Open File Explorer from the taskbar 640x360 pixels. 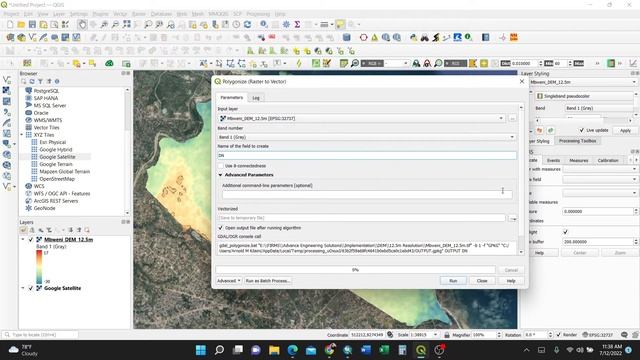[x=274, y=350]
